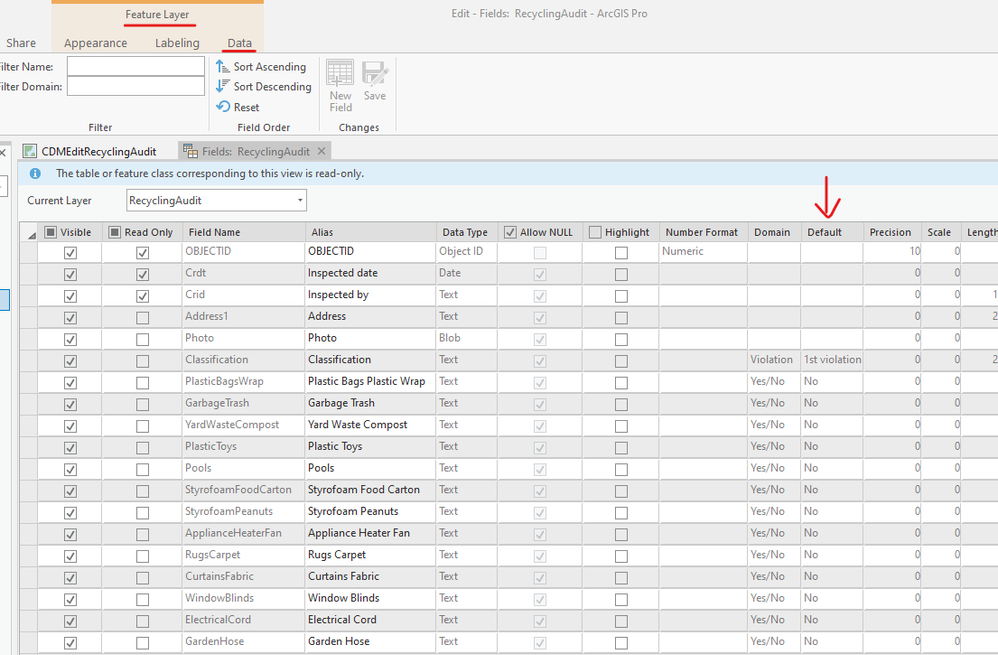Viewport: 998px width, 655px height.
Task: Open the Share ribbon tab
Action: pyautogui.click(x=21, y=43)
